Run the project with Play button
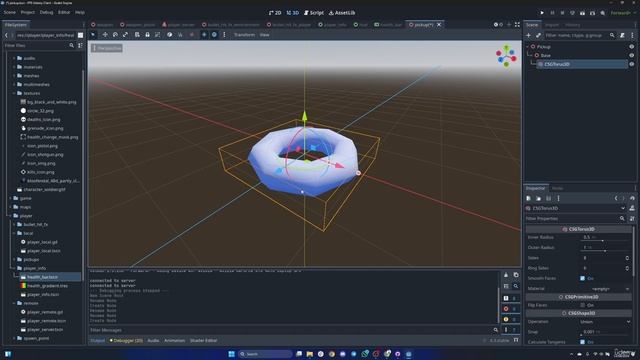The width and height of the screenshot is (640, 360). 542,13
